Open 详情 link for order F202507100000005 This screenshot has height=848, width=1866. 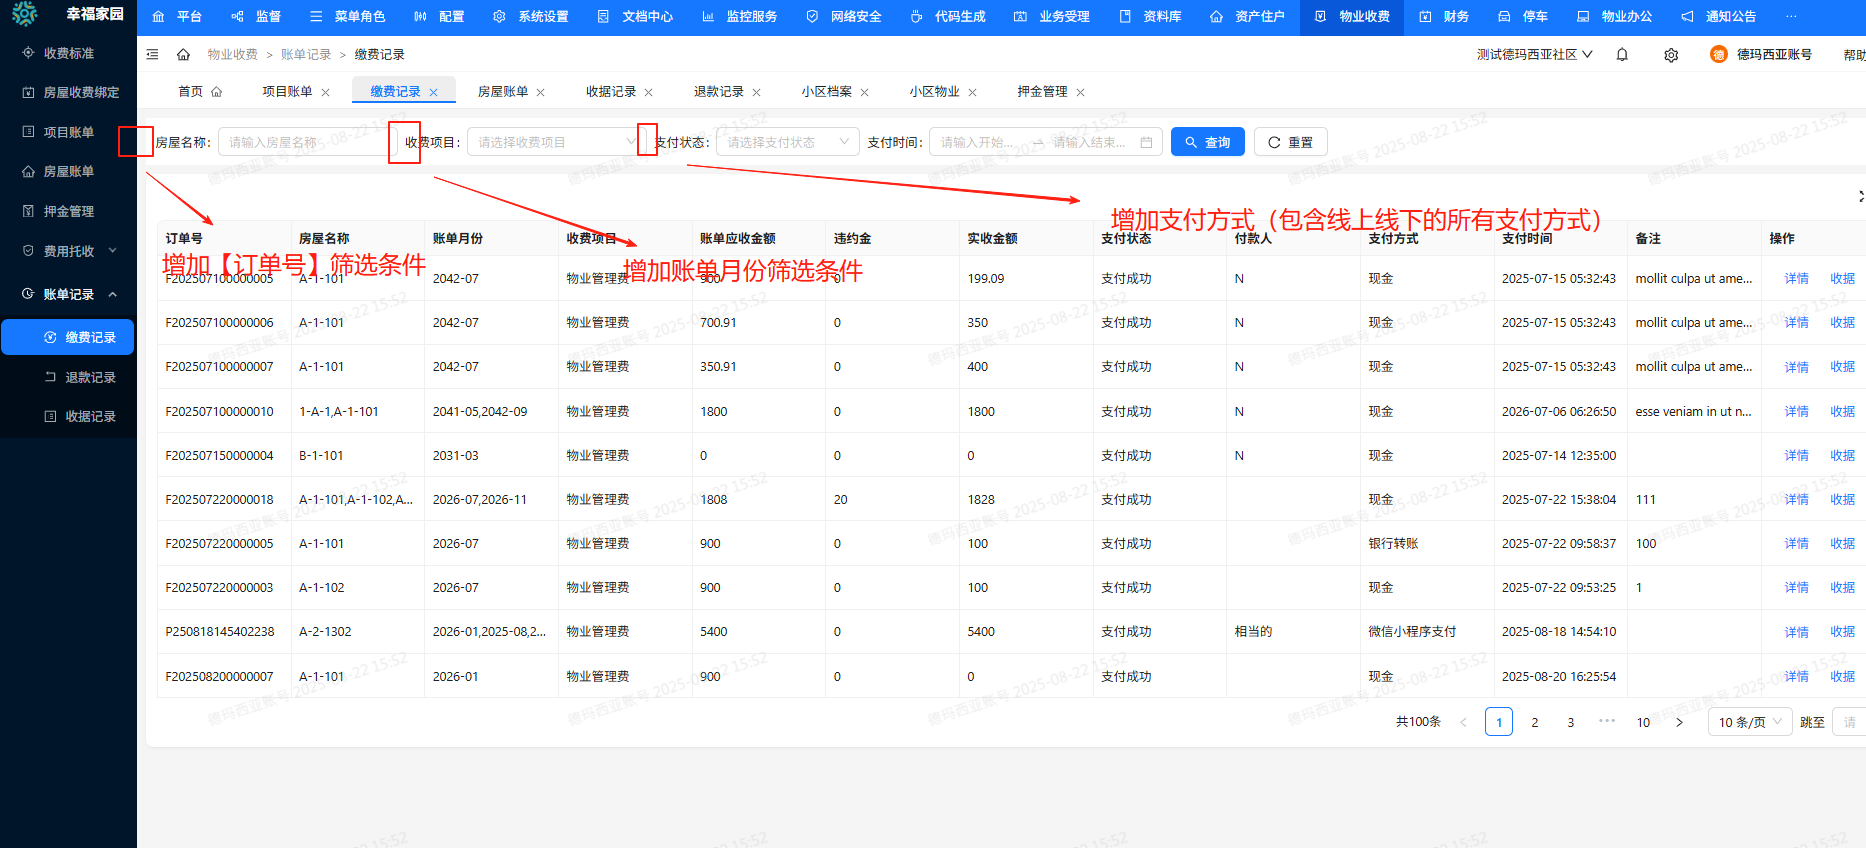tap(1796, 279)
